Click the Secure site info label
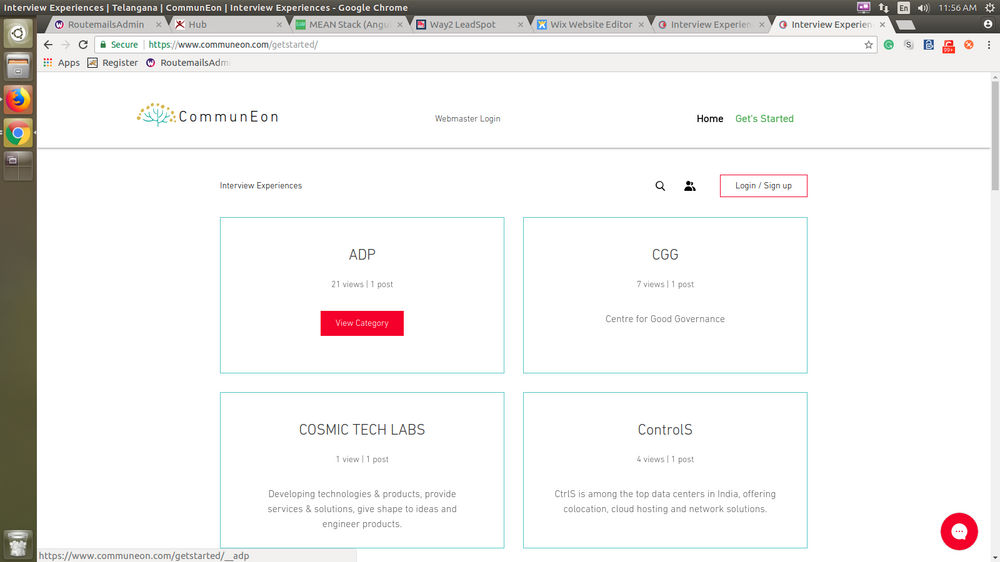1000x562 pixels. (x=119, y=45)
